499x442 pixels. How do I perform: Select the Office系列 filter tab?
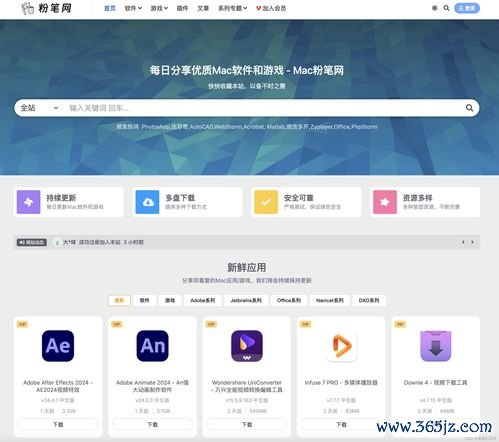[x=289, y=300]
